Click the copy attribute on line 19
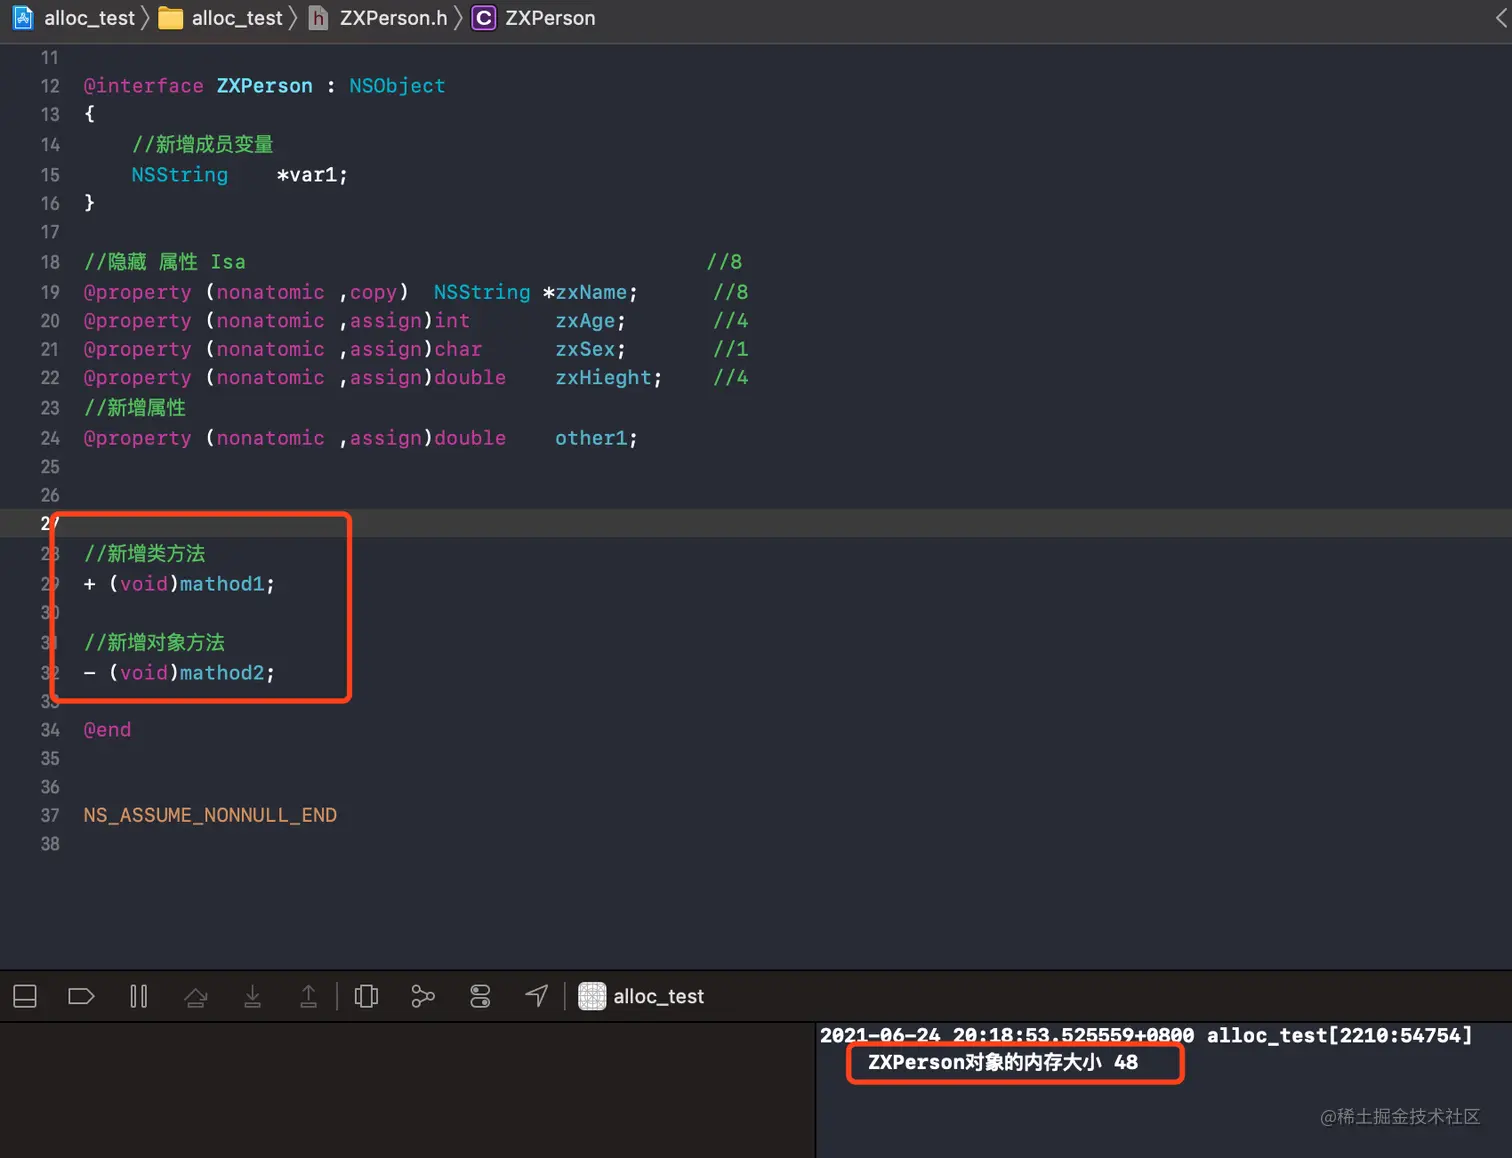Screen dimensions: 1512x1158 coord(373,292)
